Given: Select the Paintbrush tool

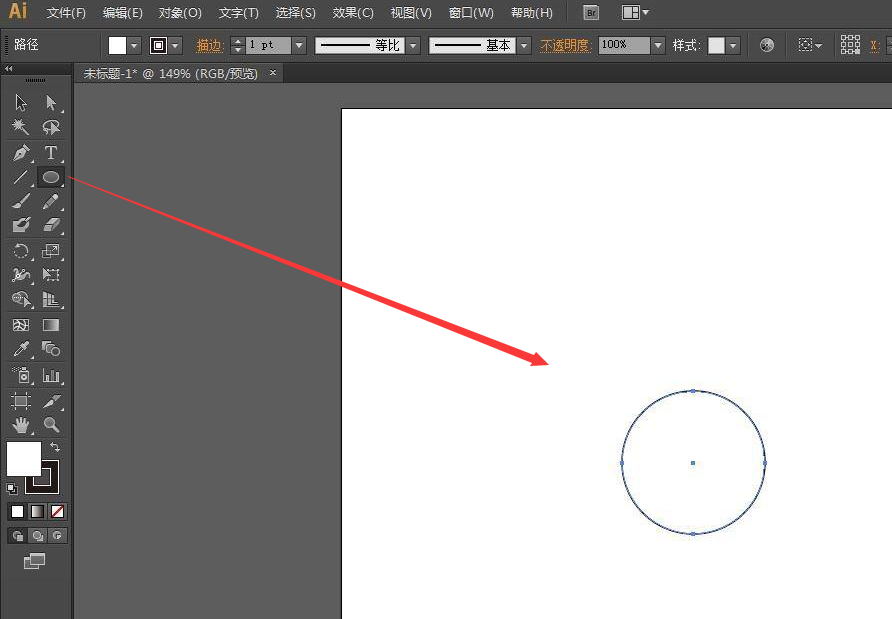Looking at the screenshot, I should point(21,201).
